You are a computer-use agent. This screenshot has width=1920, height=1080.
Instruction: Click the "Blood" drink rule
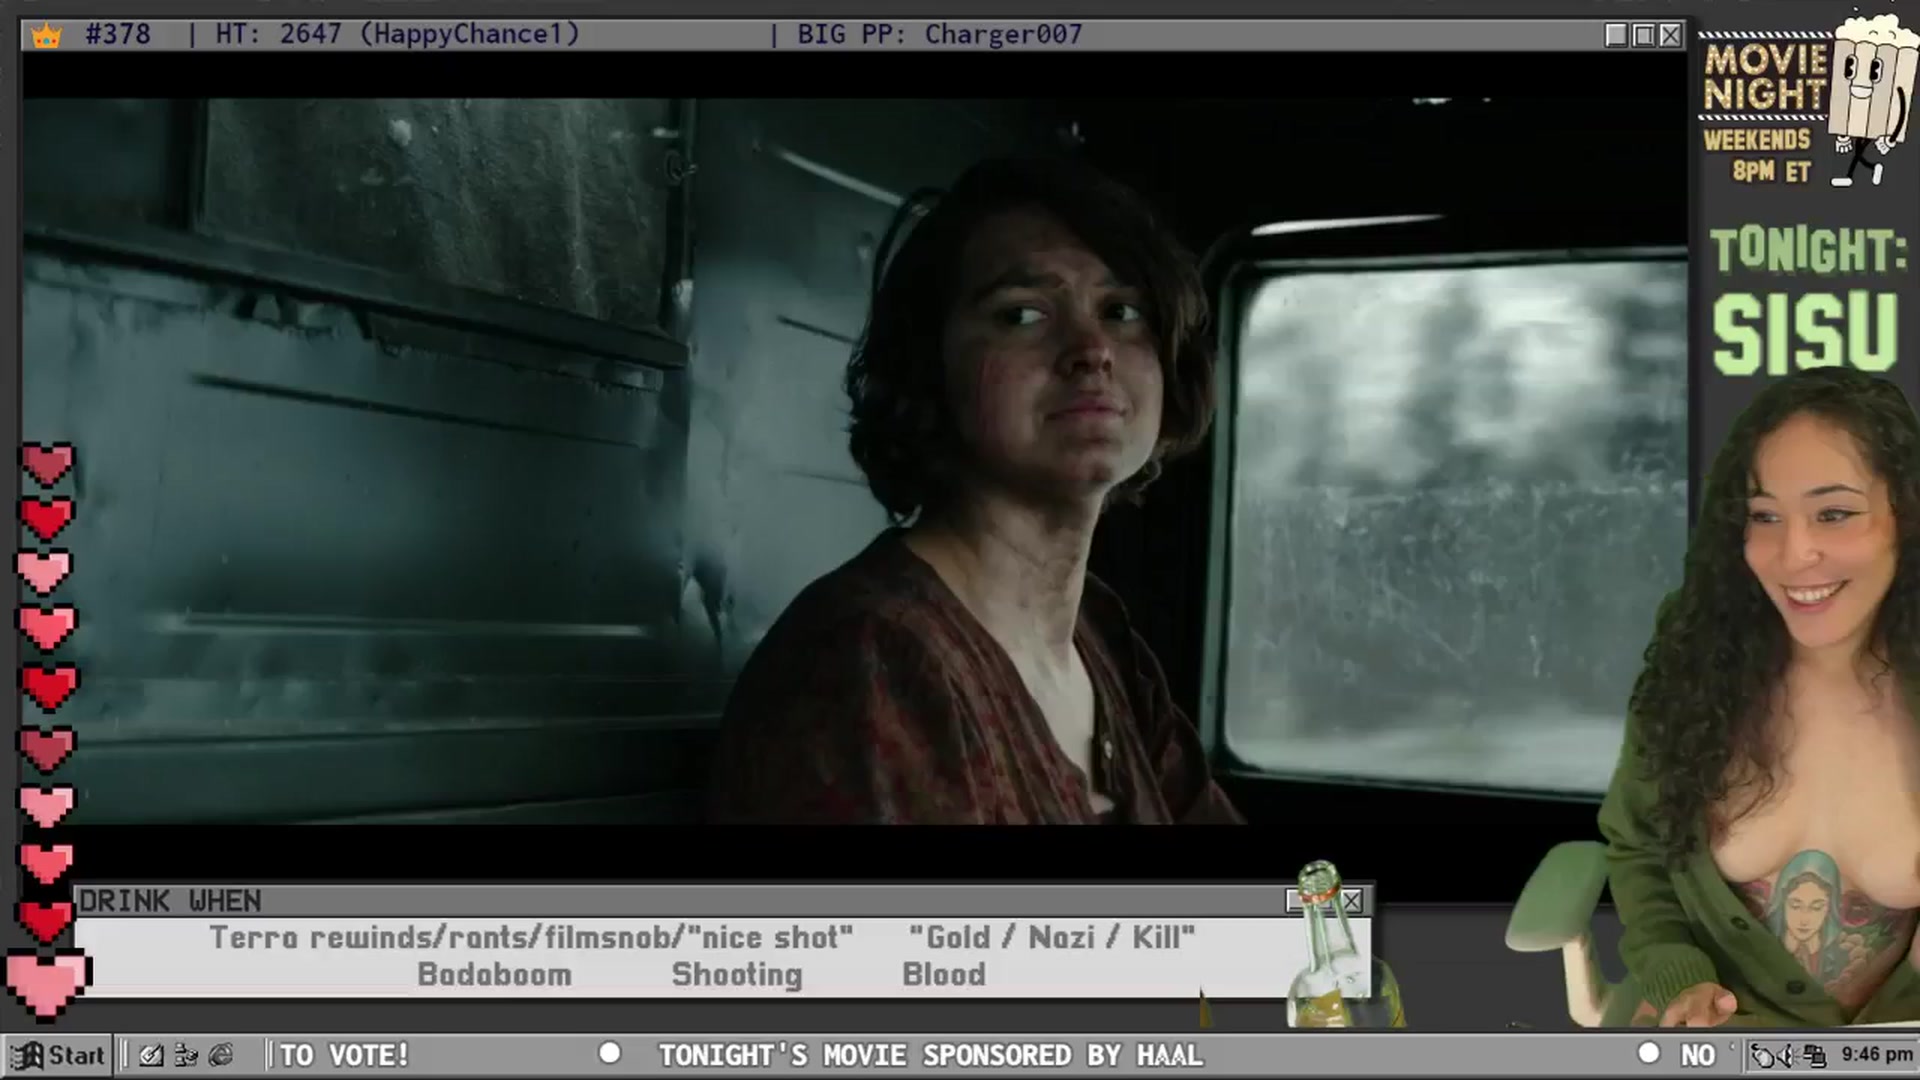[x=943, y=975]
